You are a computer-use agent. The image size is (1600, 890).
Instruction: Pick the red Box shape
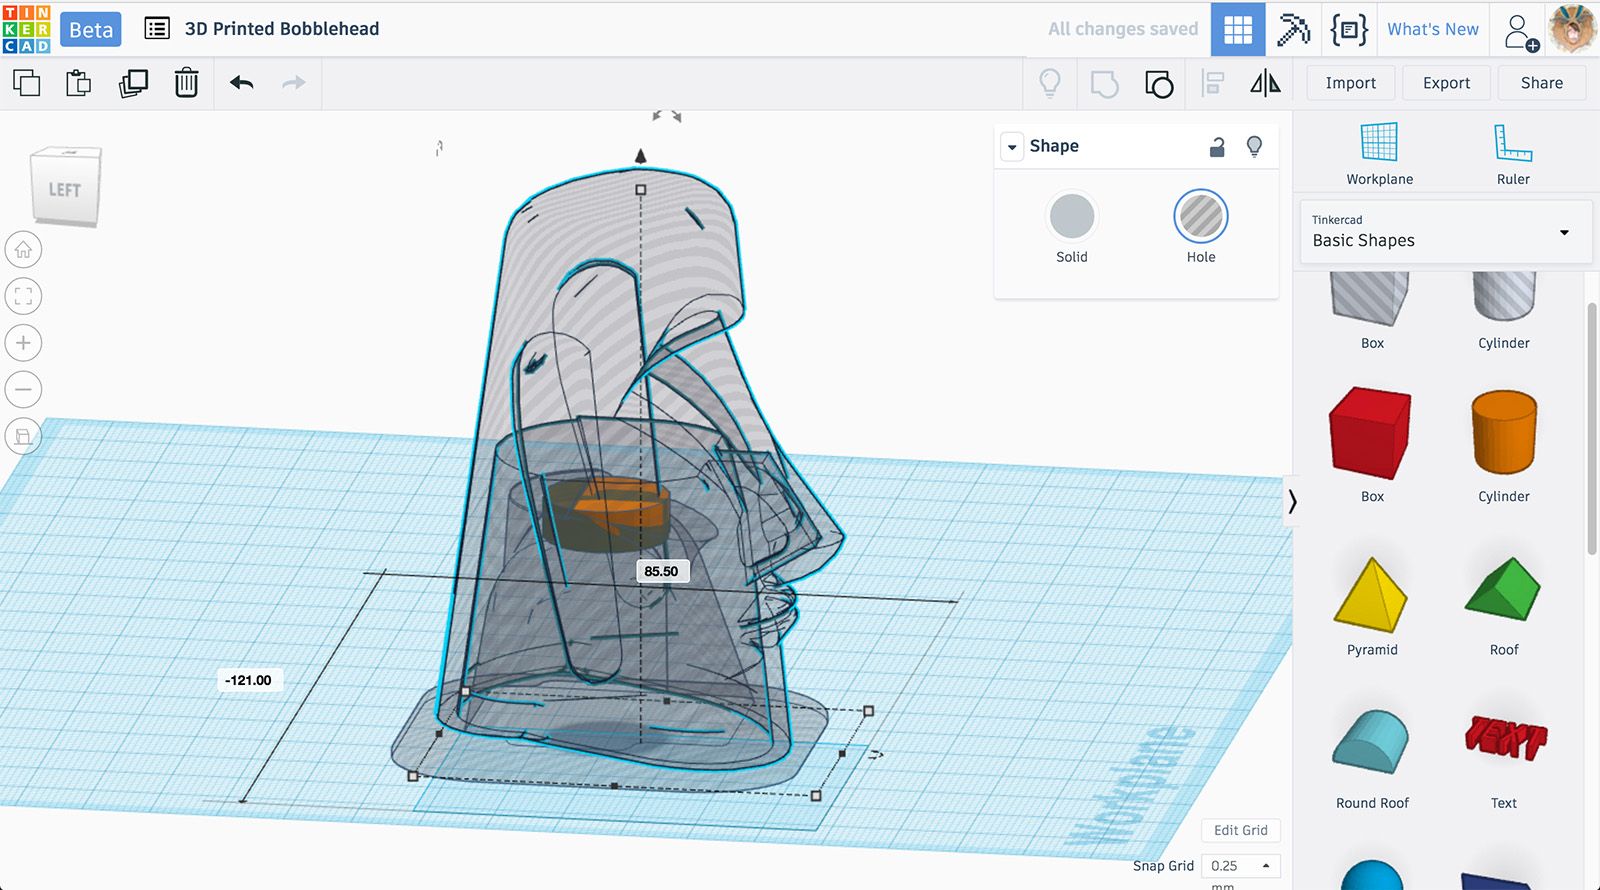[1371, 435]
